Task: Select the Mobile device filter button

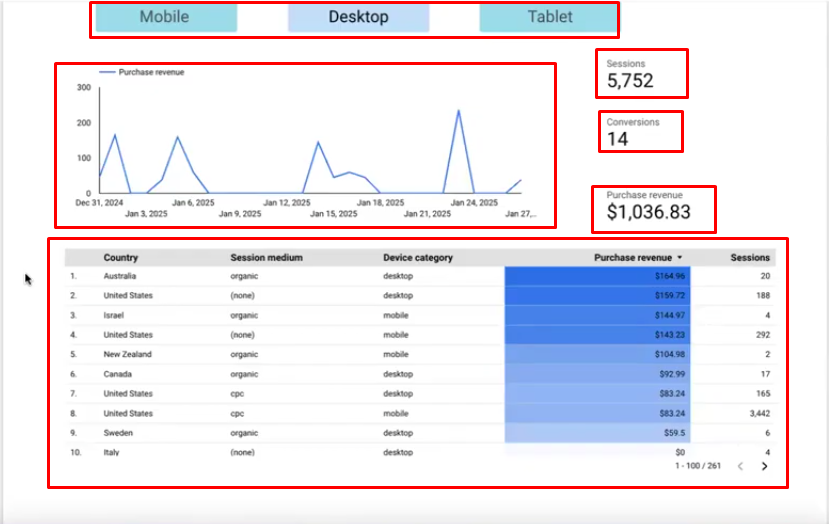Action: tap(164, 17)
